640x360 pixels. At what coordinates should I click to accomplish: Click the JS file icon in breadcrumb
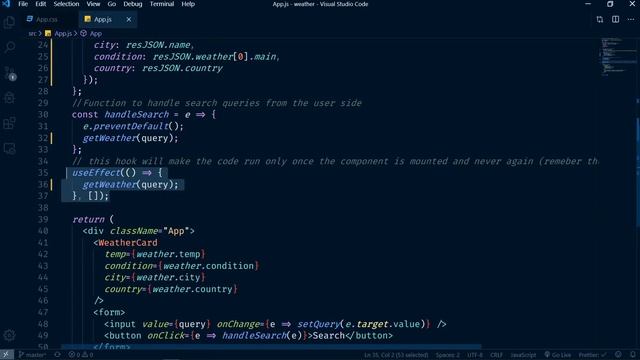[x=48, y=33]
